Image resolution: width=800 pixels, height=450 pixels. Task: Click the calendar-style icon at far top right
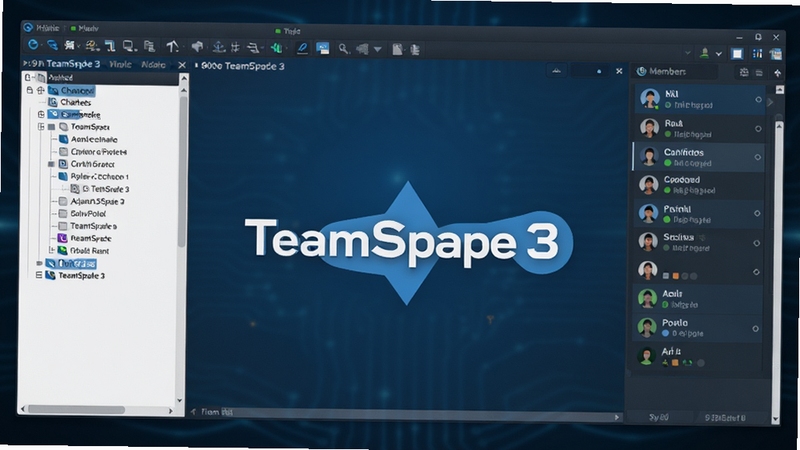(x=776, y=54)
